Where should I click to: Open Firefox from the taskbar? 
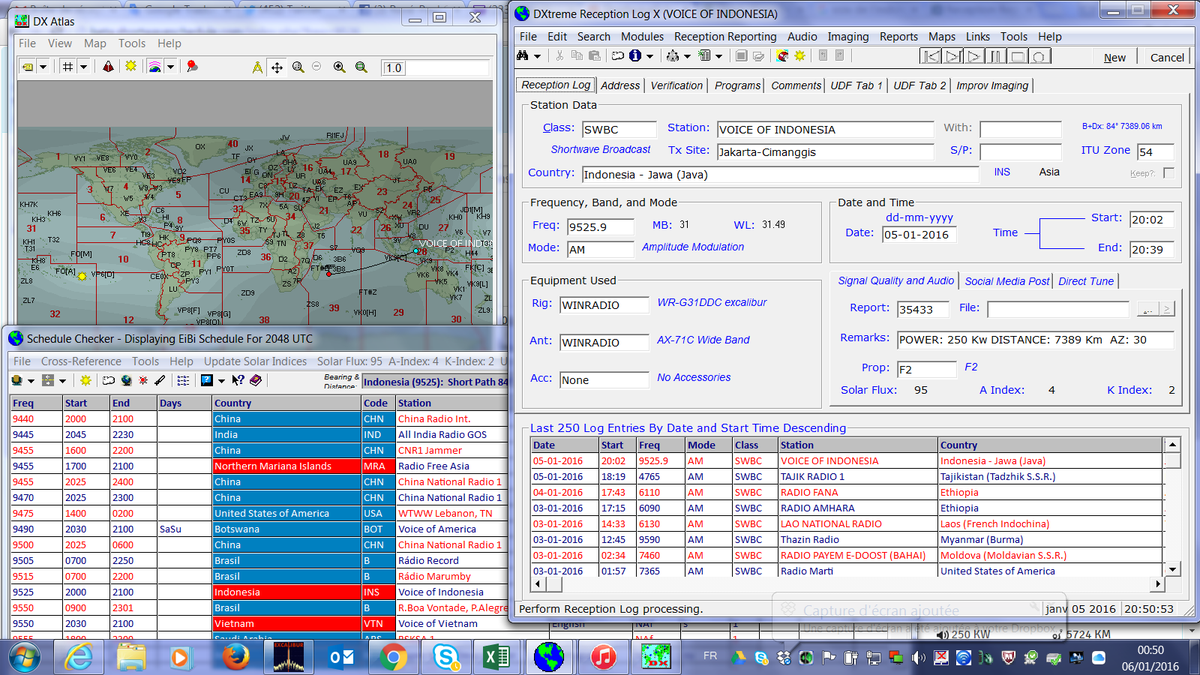click(236, 657)
